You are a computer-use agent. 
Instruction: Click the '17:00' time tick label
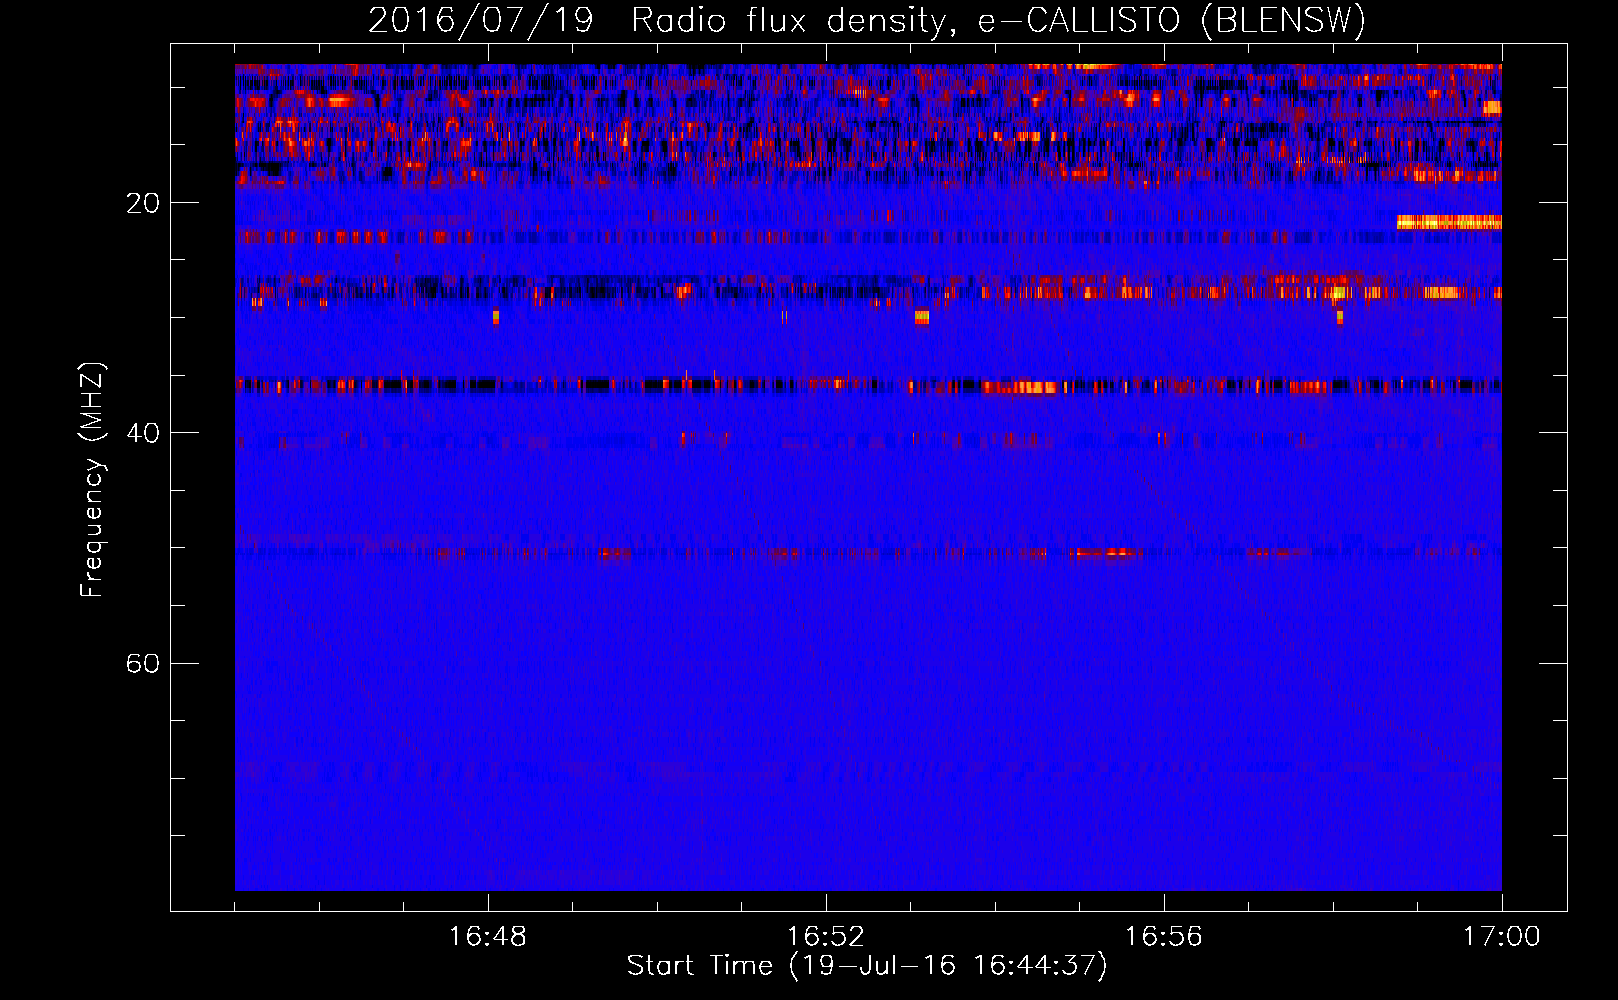(1502, 937)
